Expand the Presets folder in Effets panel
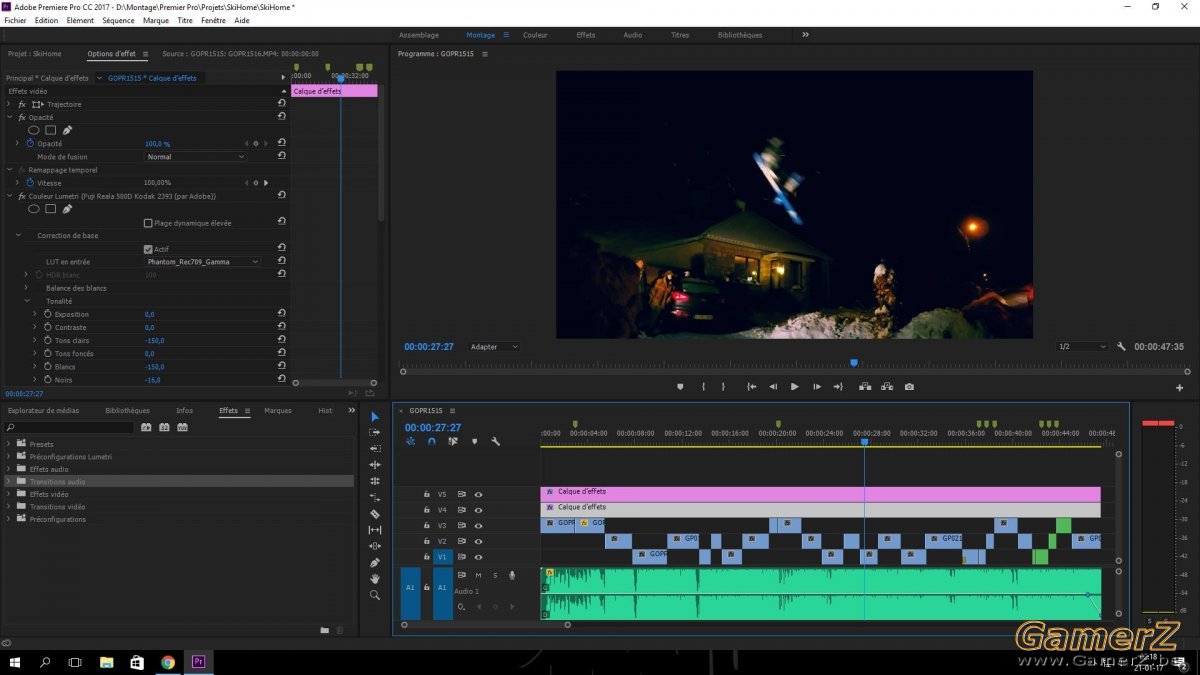 point(9,444)
